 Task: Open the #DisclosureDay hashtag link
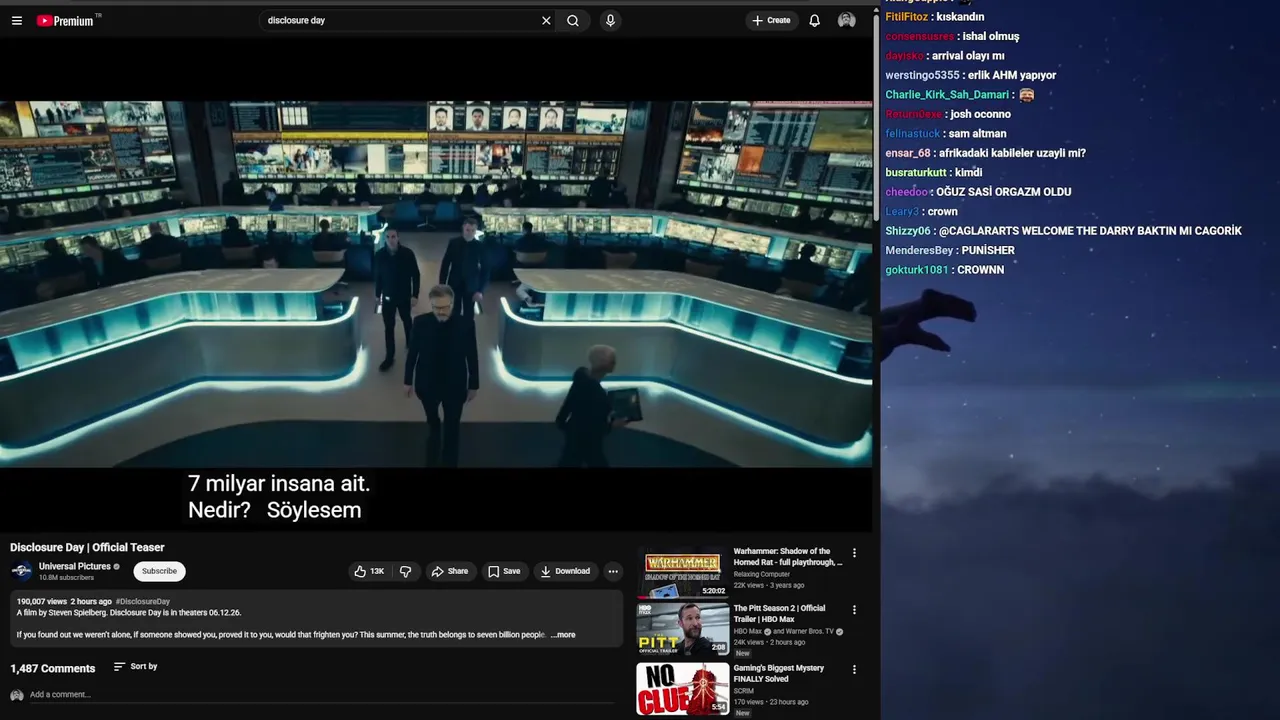pos(143,602)
